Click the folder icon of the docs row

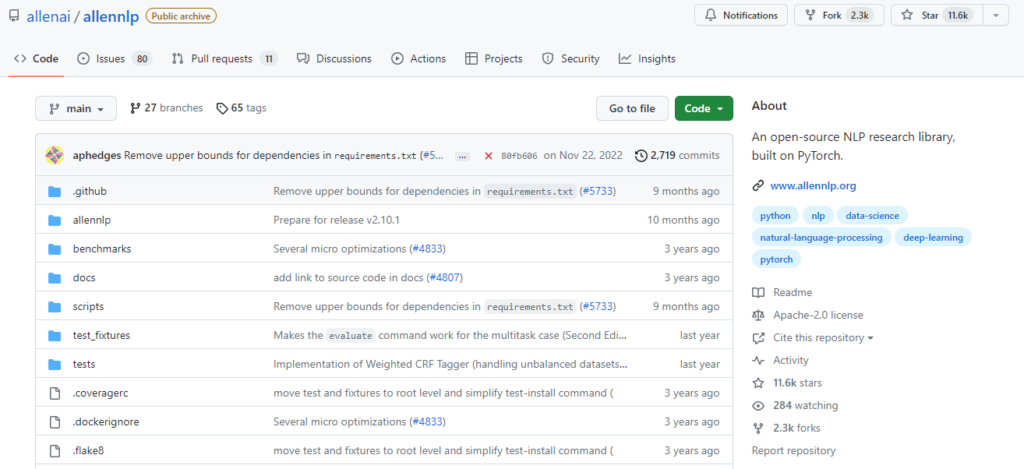tap(55, 278)
